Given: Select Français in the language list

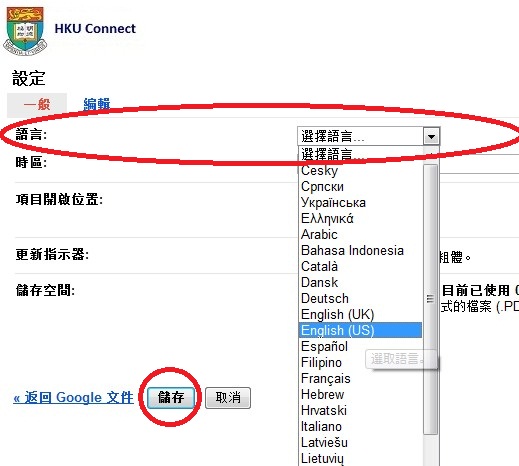Looking at the screenshot, I should tap(360, 378).
